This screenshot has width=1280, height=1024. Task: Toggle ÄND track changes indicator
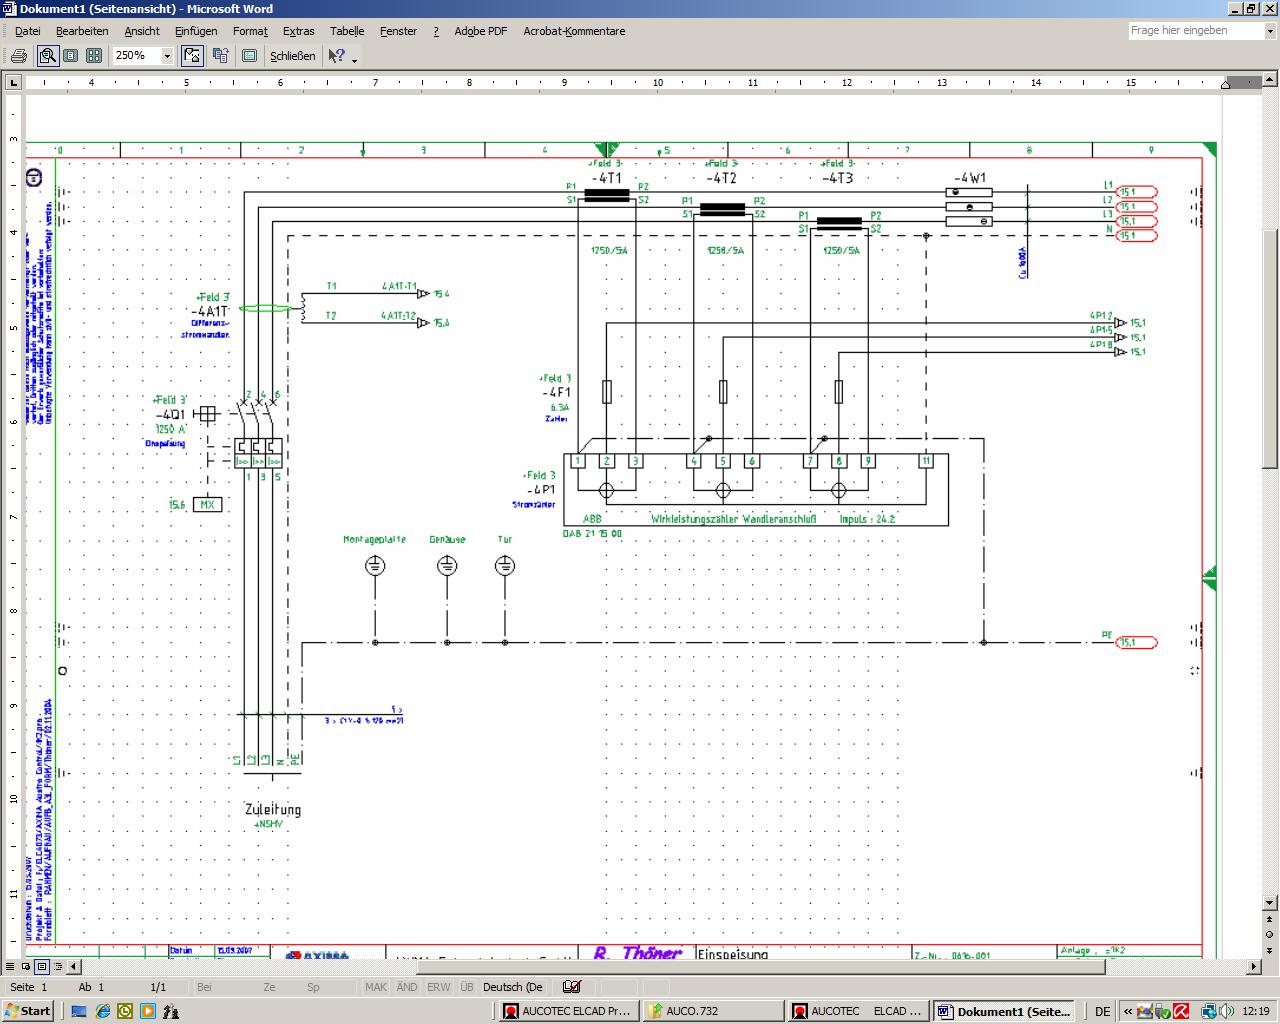[x=407, y=987]
